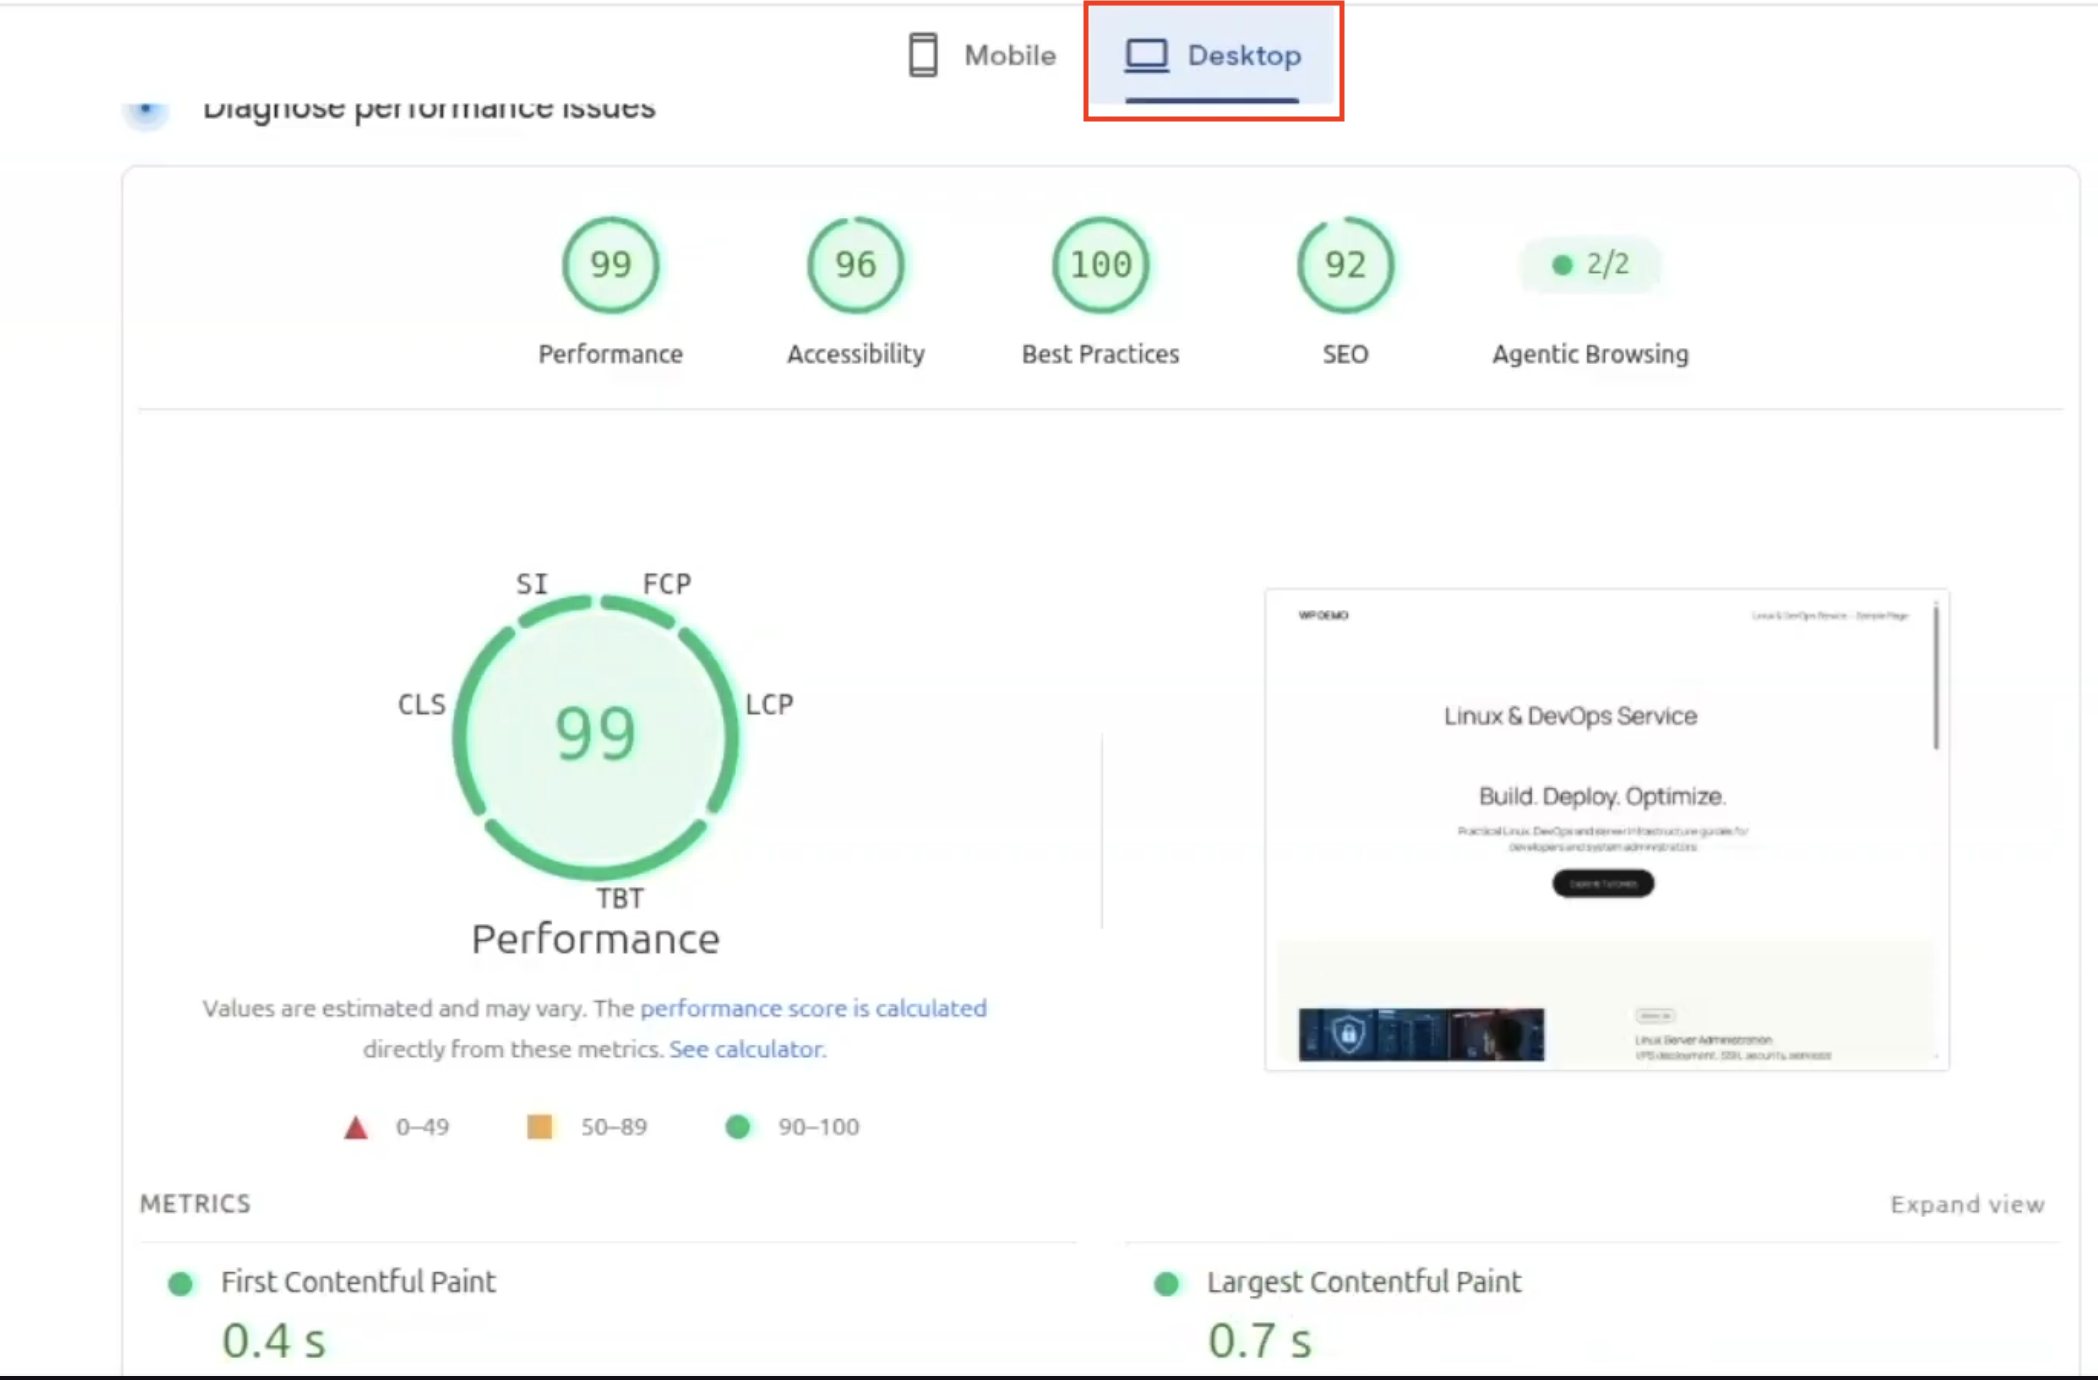Click the SI segment label on gauge
The image size is (2098, 1380).
(x=532, y=584)
